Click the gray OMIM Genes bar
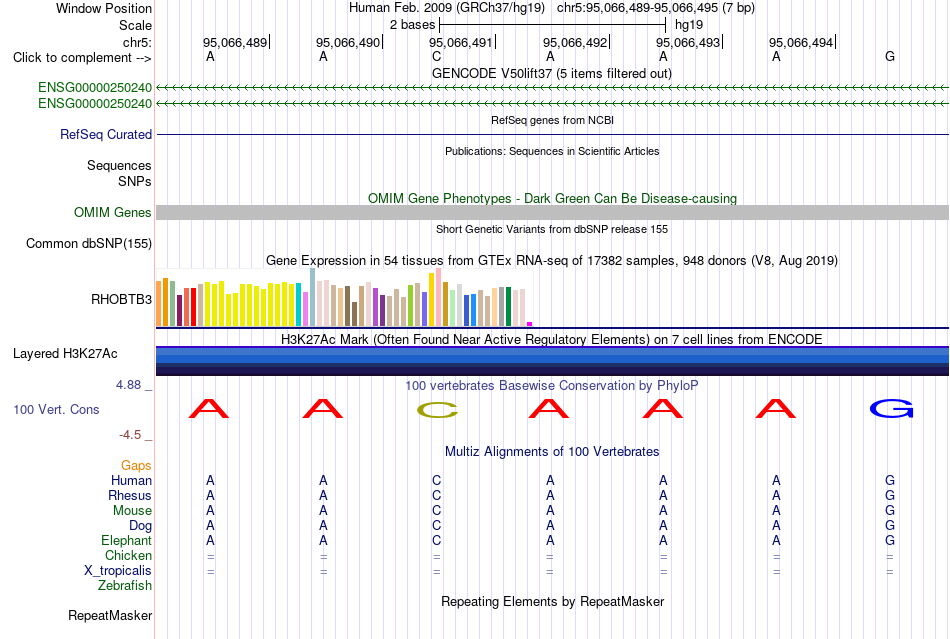Screen dimensions: 950x639 tap(552, 212)
